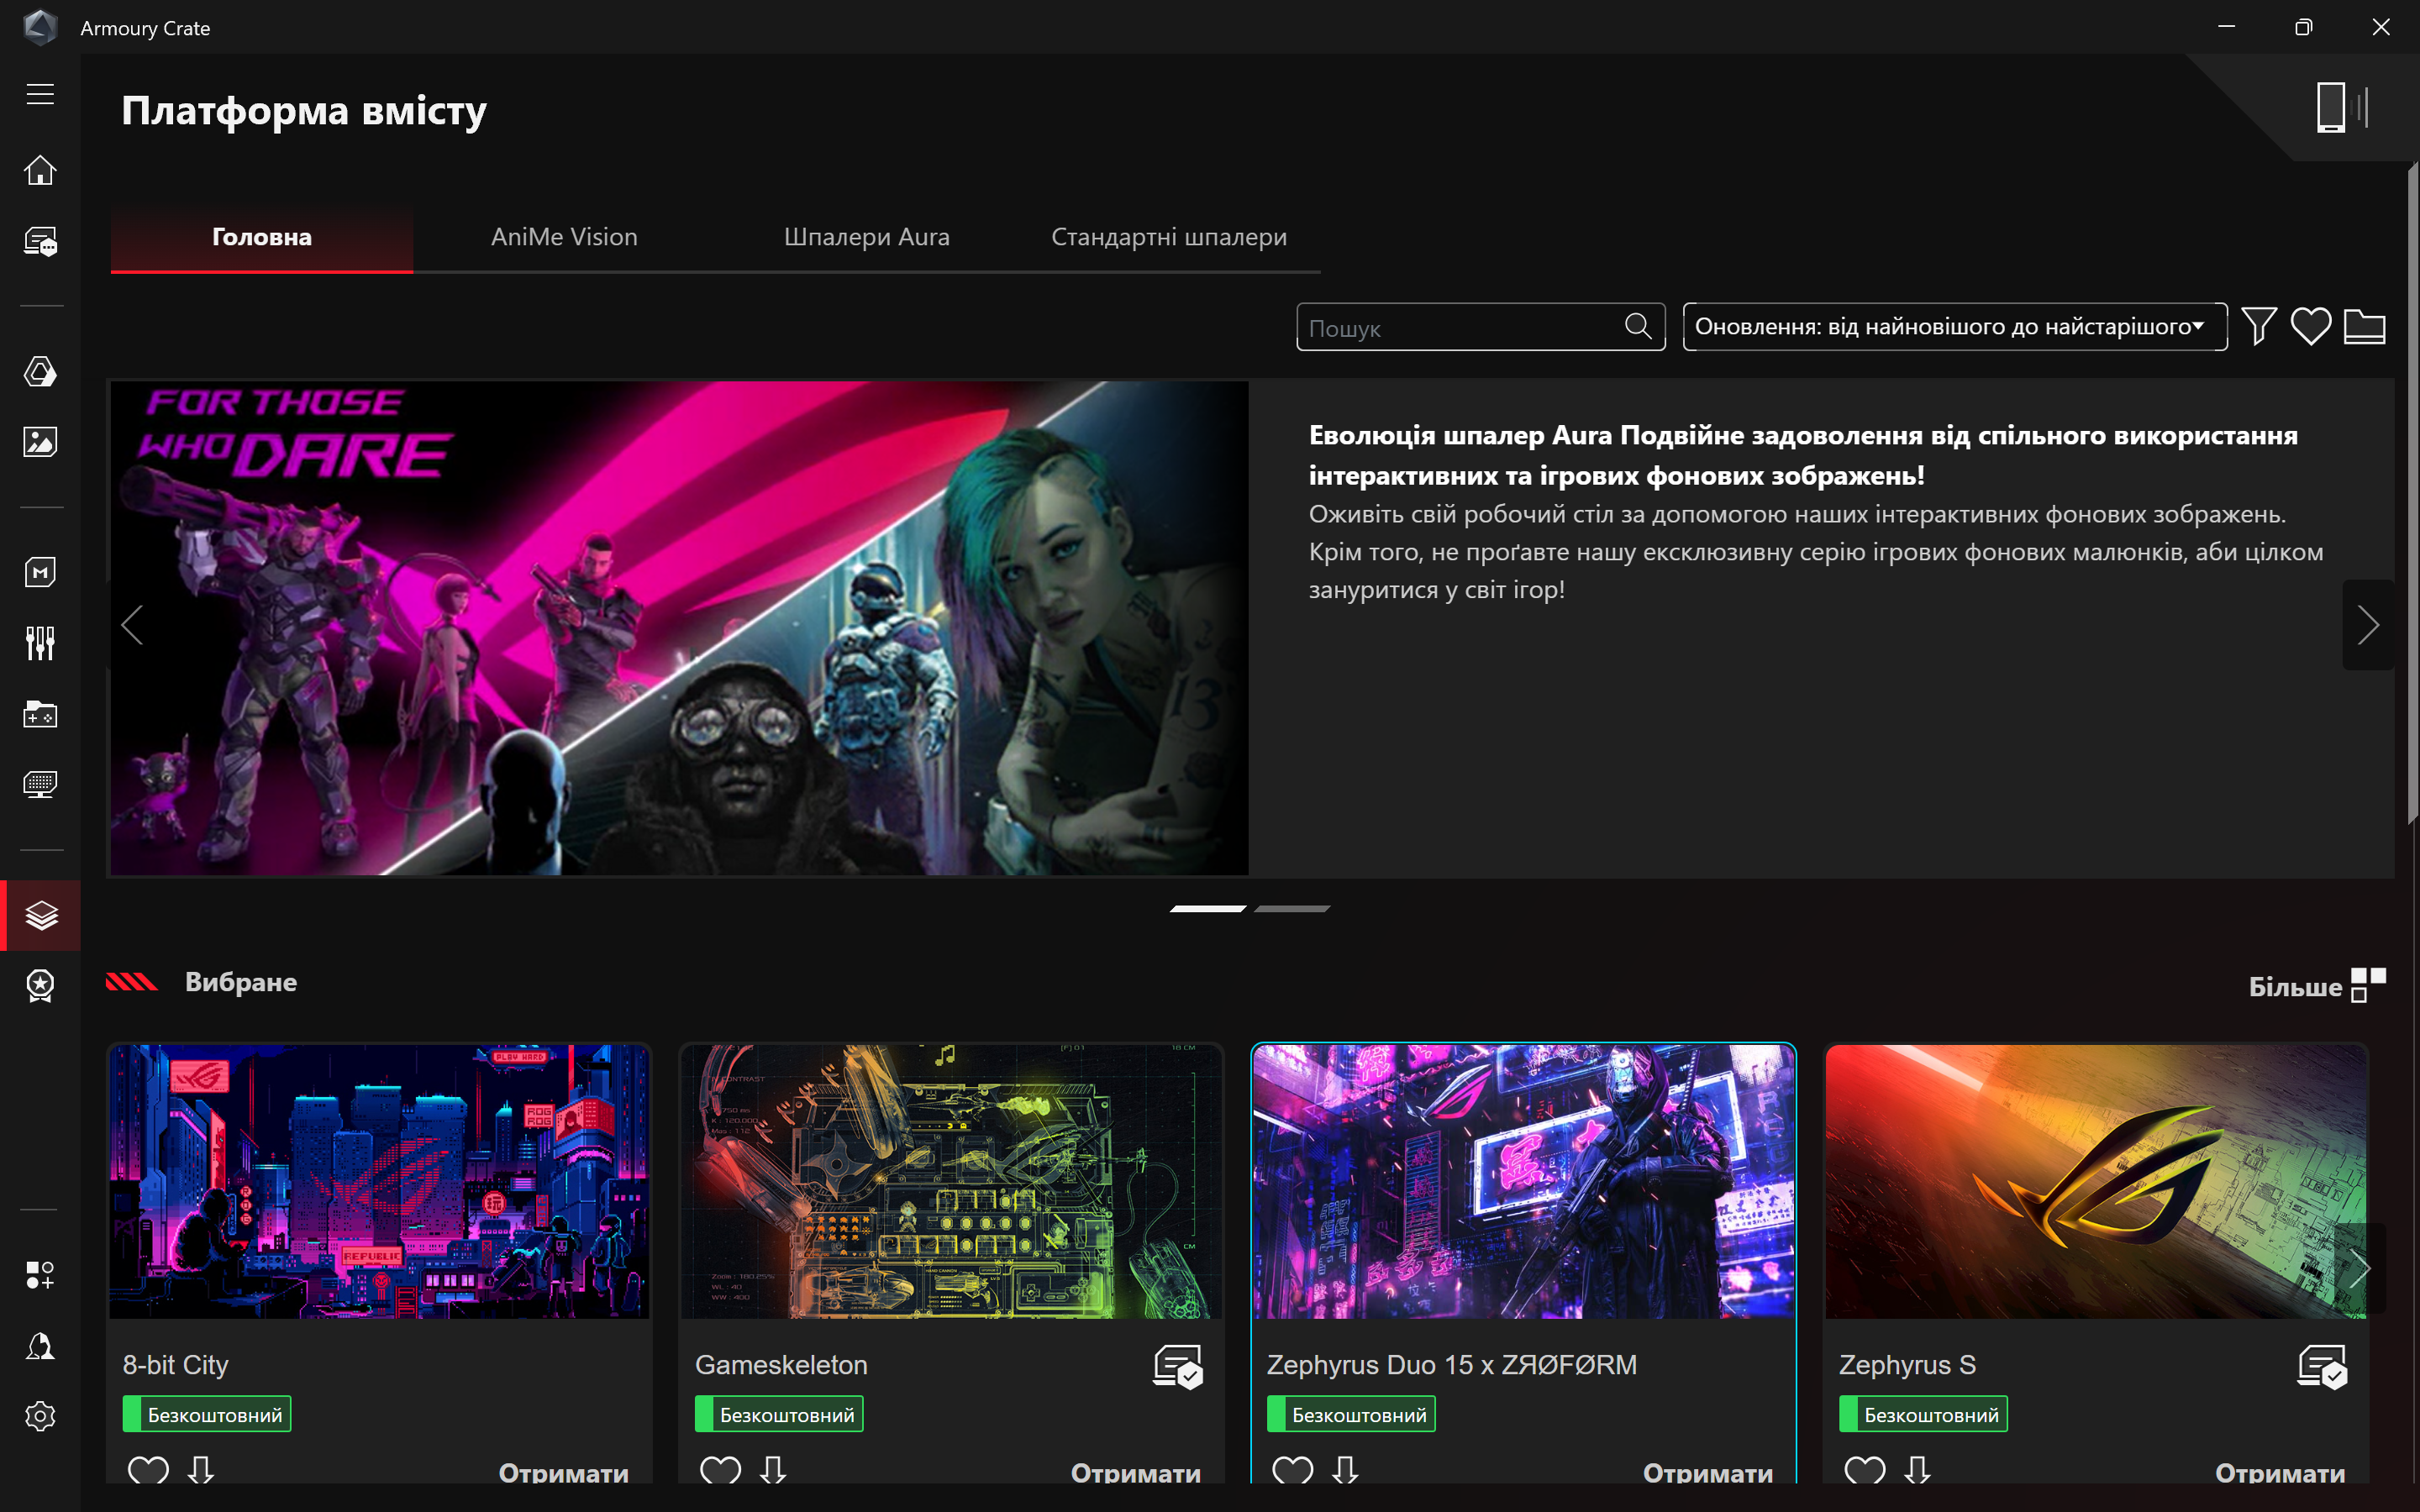Click Безкоштовний badge on Zephyrus S
The width and height of the screenshot is (2420, 1512).
[1923, 1414]
